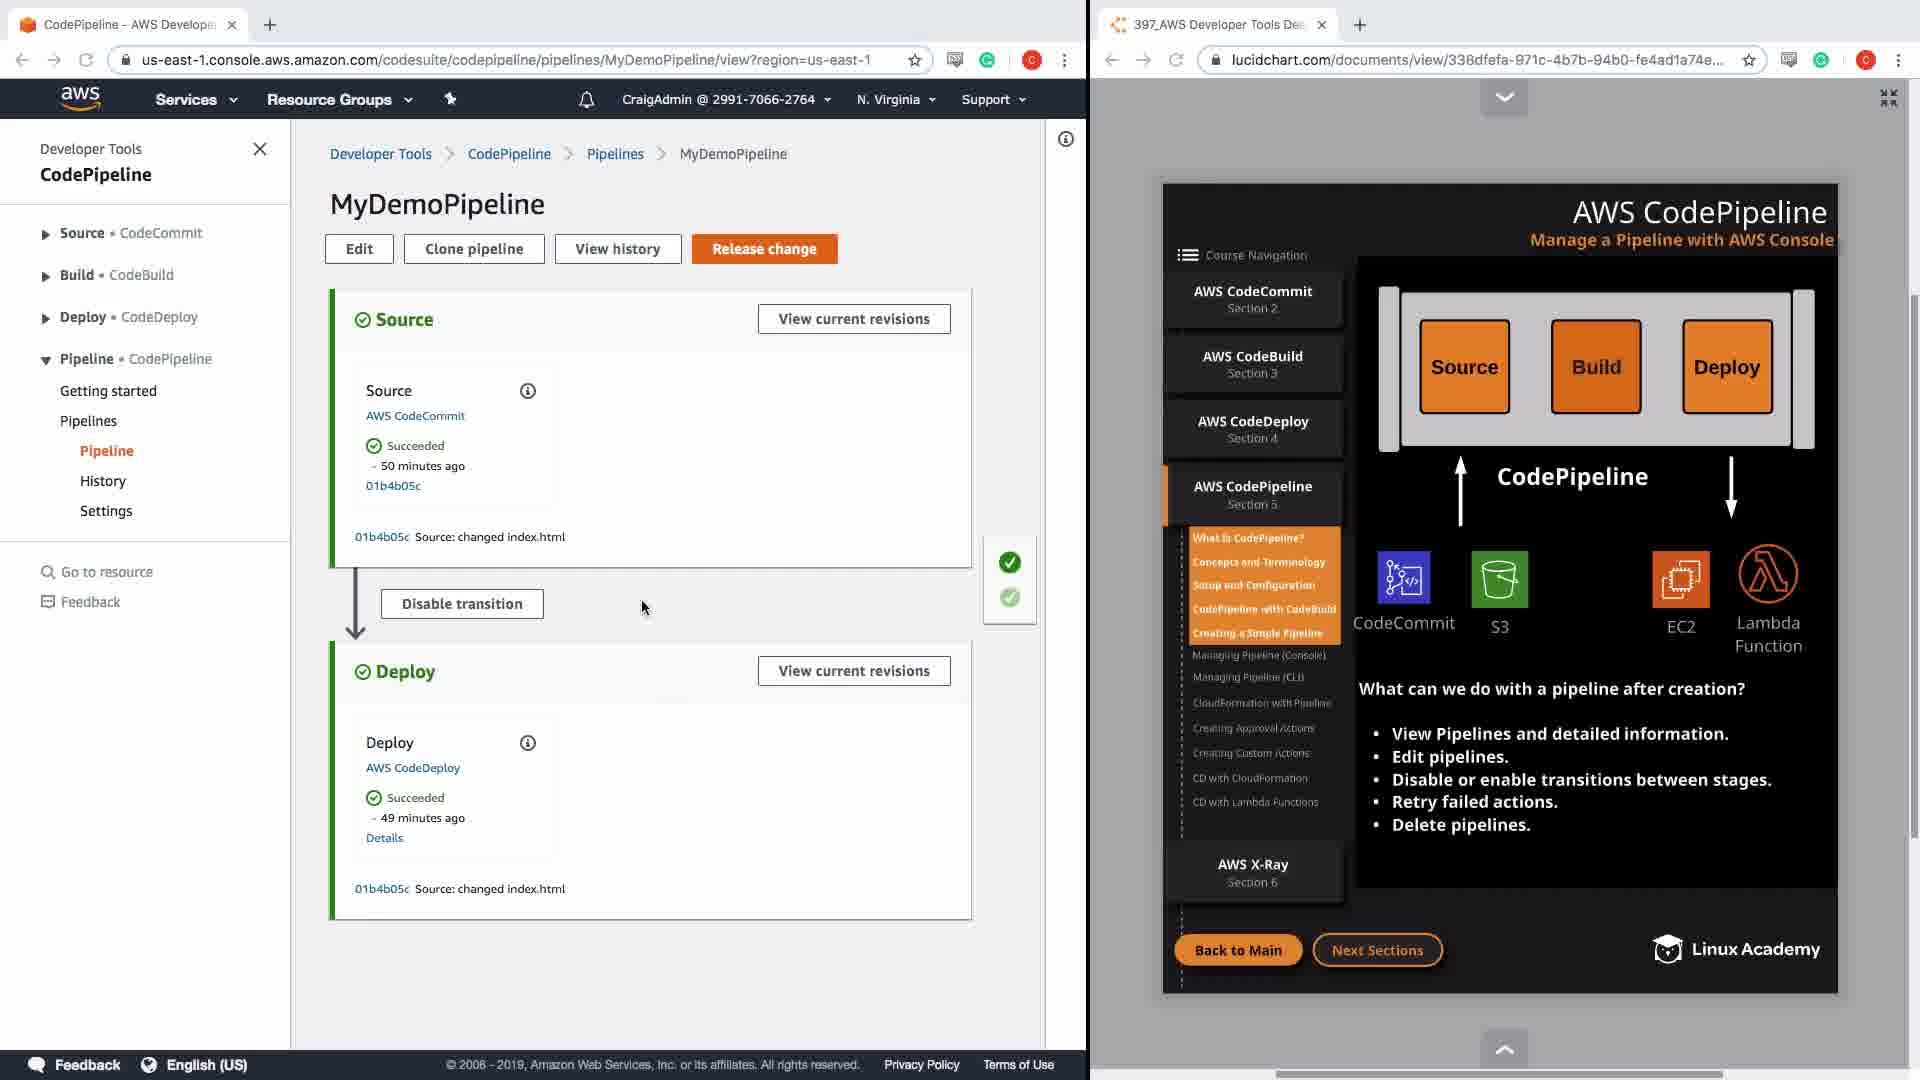Collapse the Pipeline CodePipeline section

(45, 360)
